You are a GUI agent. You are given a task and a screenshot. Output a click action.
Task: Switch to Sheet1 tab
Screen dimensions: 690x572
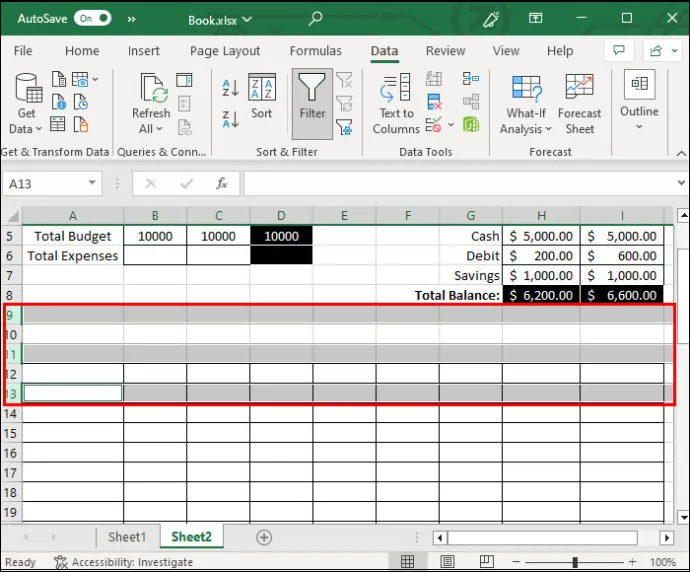pyautogui.click(x=127, y=537)
